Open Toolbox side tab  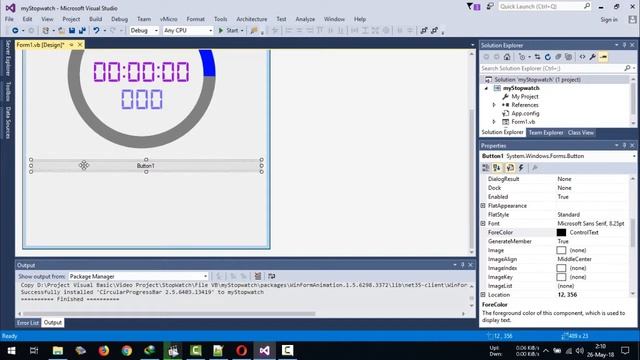coord(8,91)
